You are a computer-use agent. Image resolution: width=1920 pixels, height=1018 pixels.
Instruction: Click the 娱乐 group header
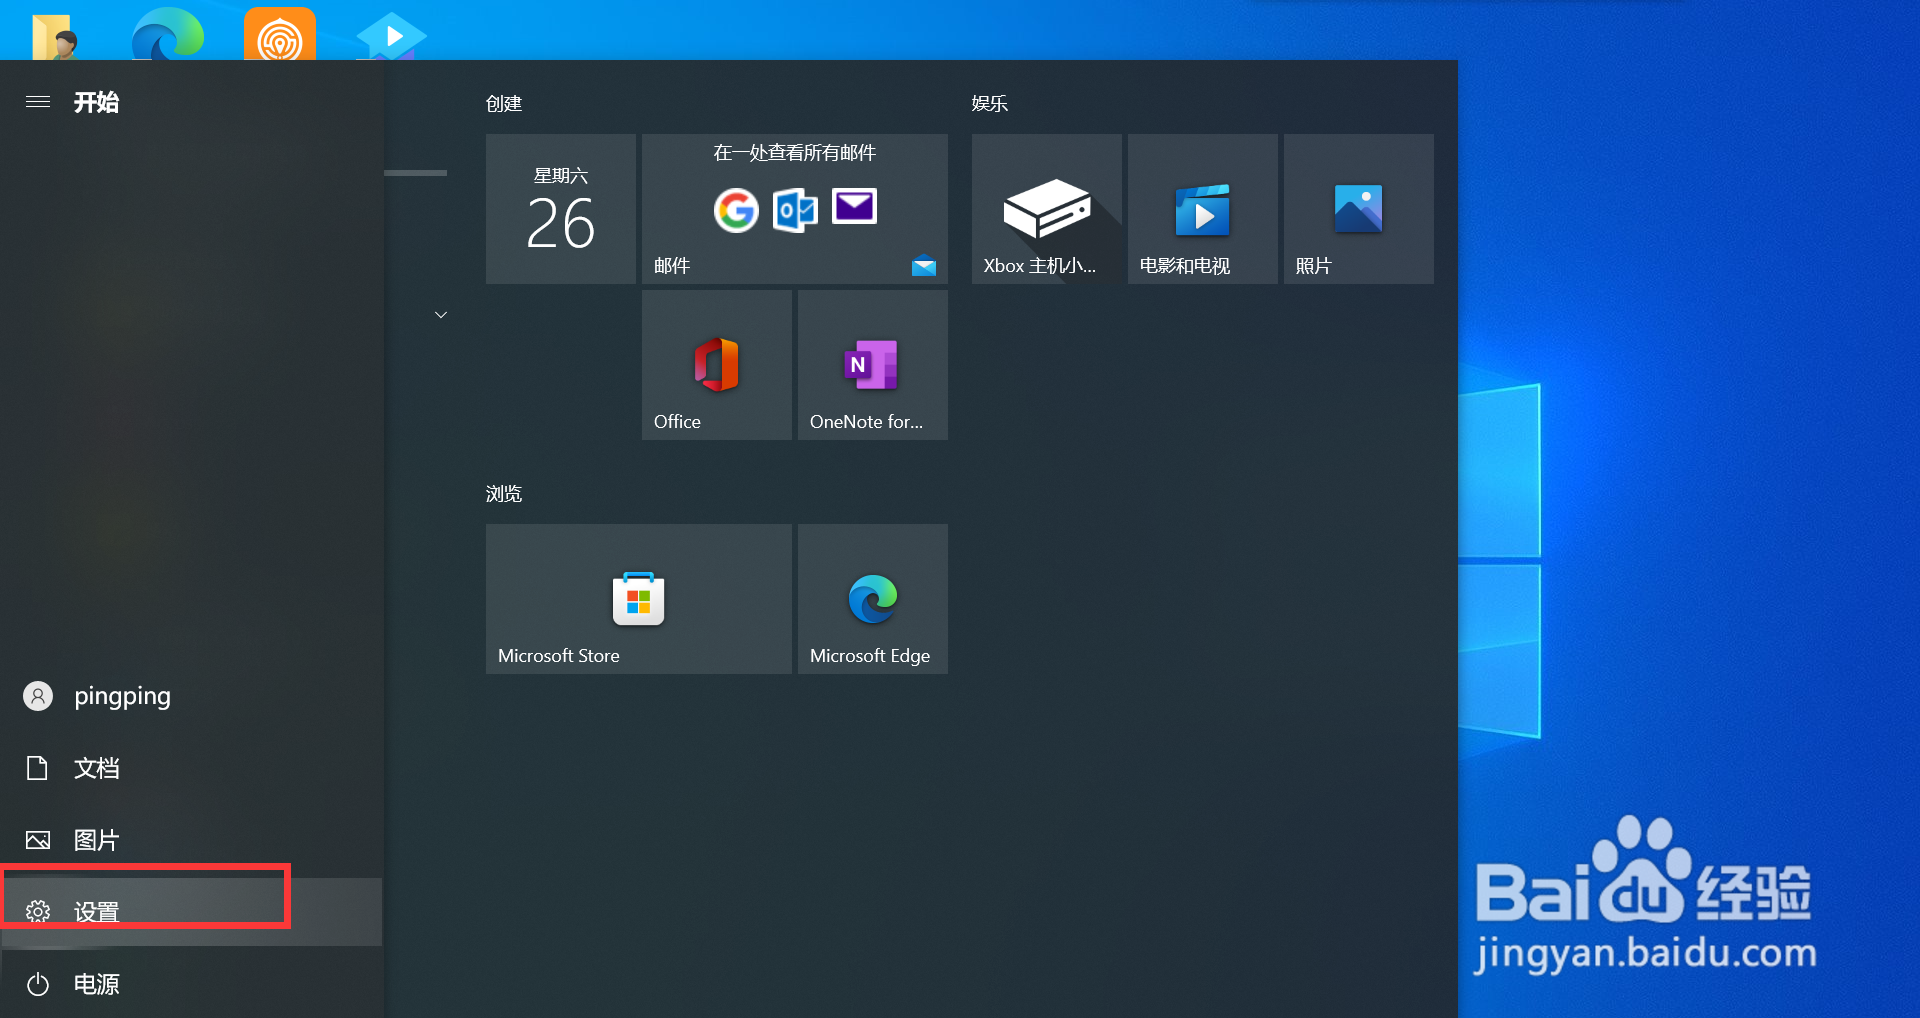[990, 104]
